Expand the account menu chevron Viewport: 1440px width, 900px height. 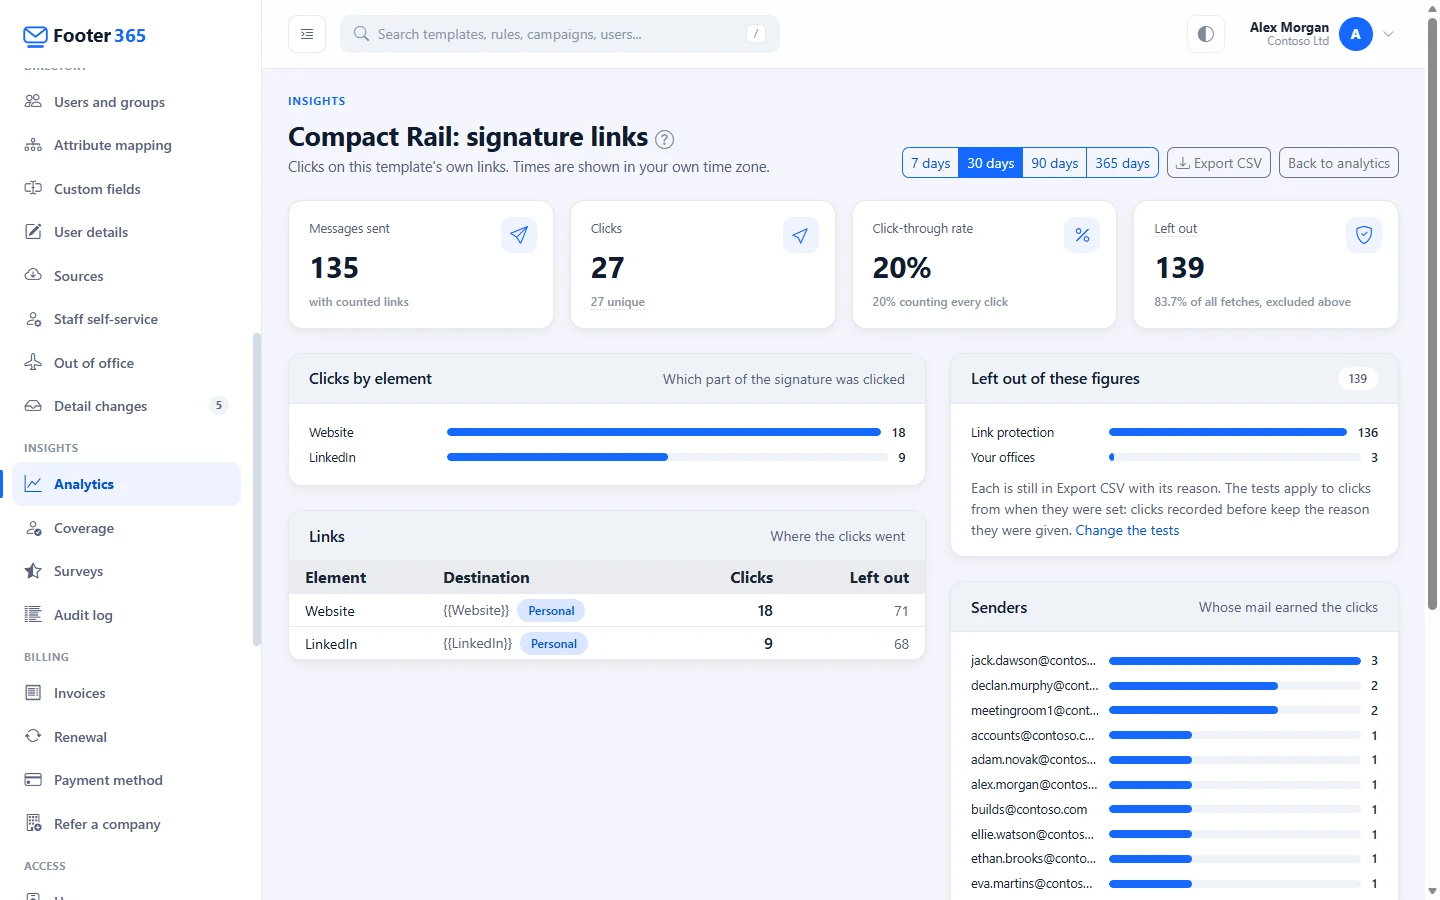pyautogui.click(x=1388, y=34)
